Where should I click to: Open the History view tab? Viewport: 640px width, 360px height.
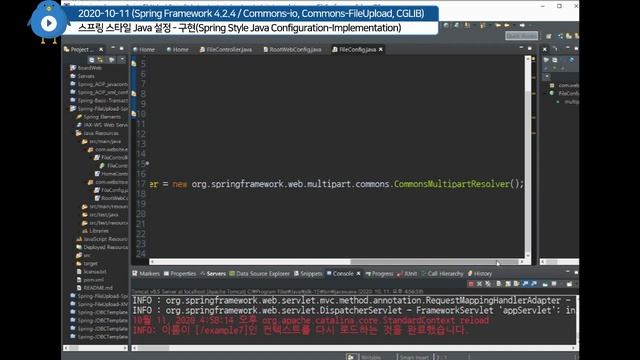pos(480,273)
